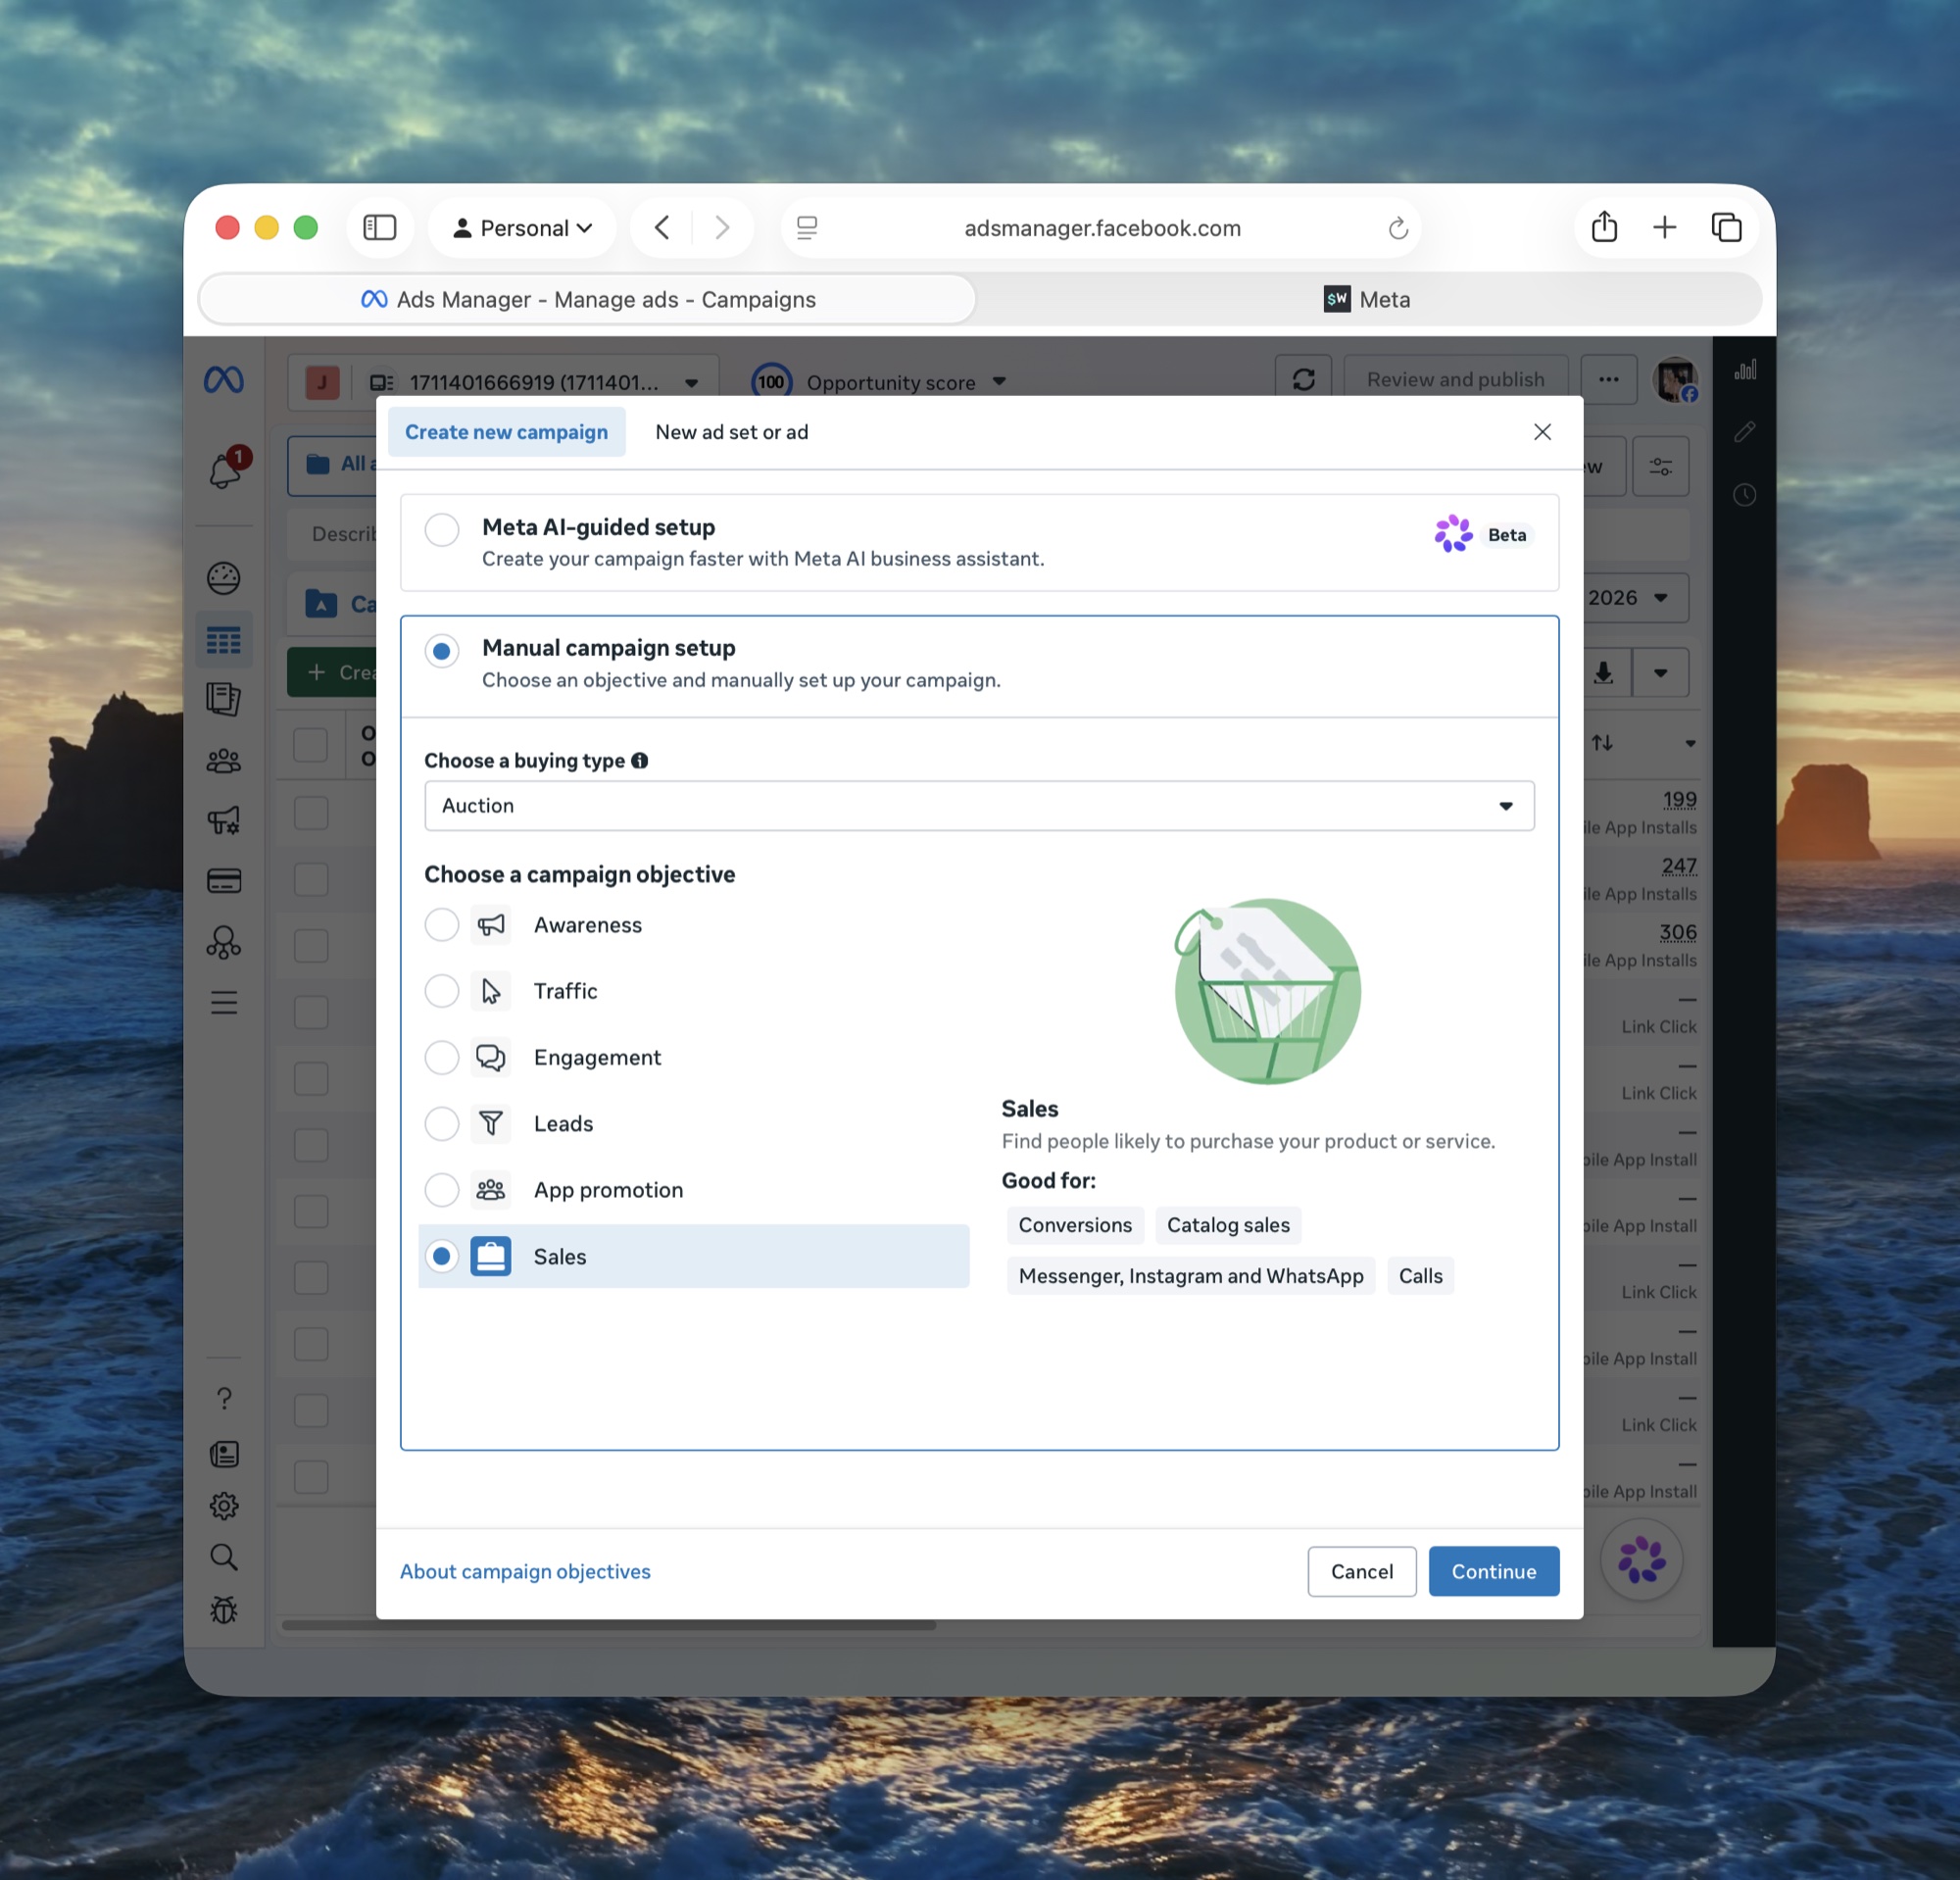Click the Safari address bar
This screenshot has width=1960, height=1880.
(1101, 228)
